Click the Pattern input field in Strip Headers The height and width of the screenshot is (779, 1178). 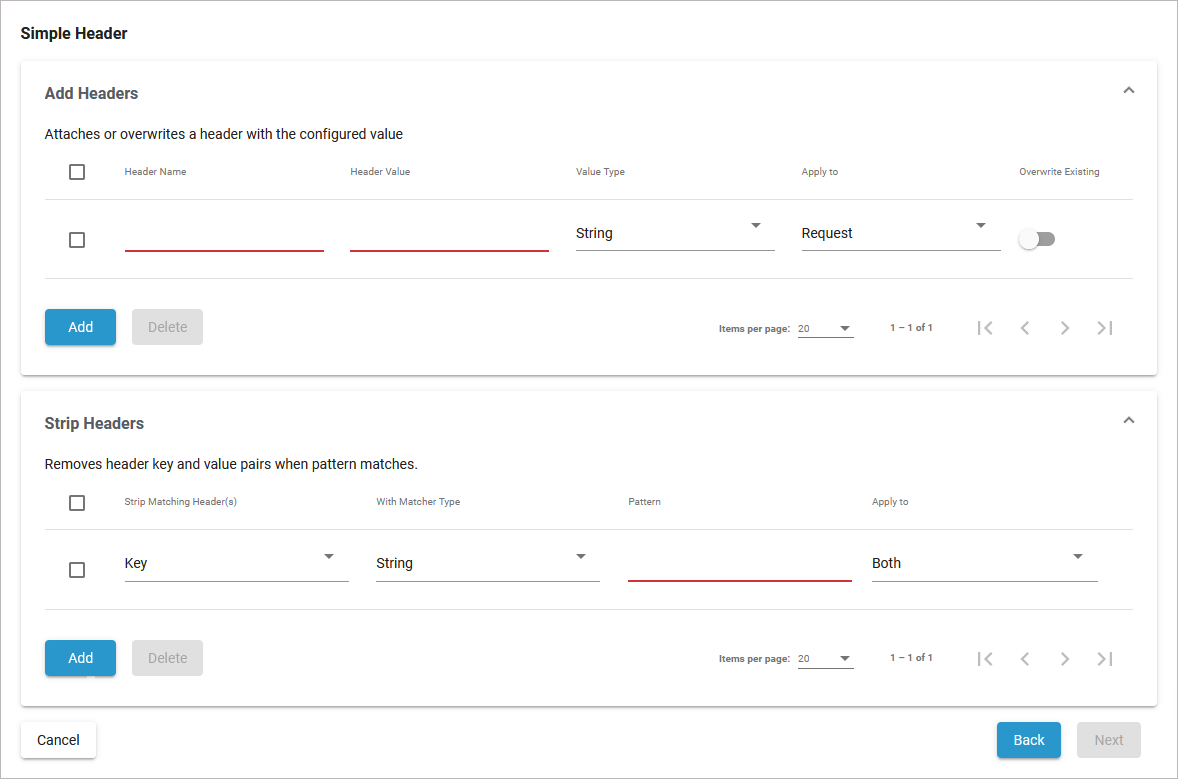740,565
